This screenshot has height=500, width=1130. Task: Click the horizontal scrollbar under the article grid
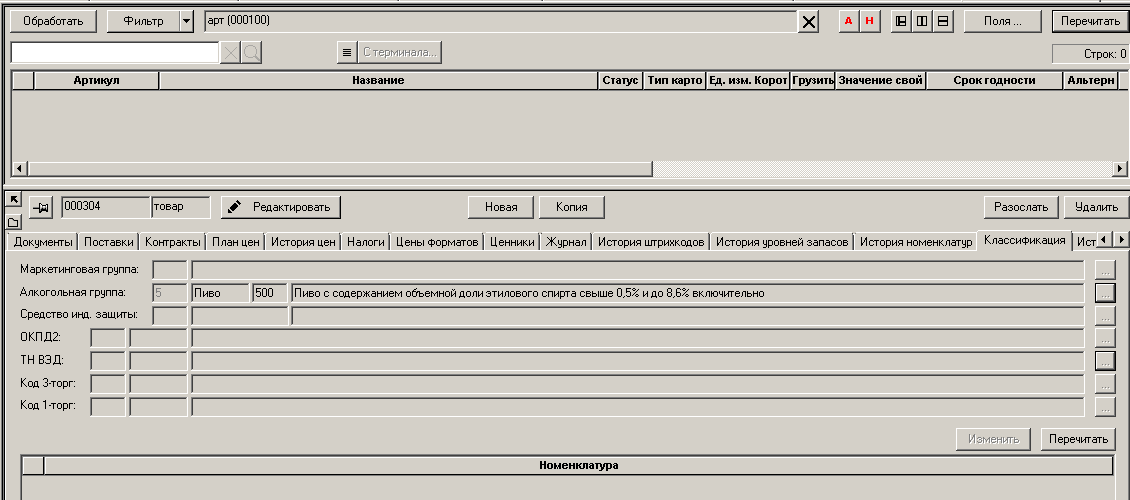click(340, 169)
